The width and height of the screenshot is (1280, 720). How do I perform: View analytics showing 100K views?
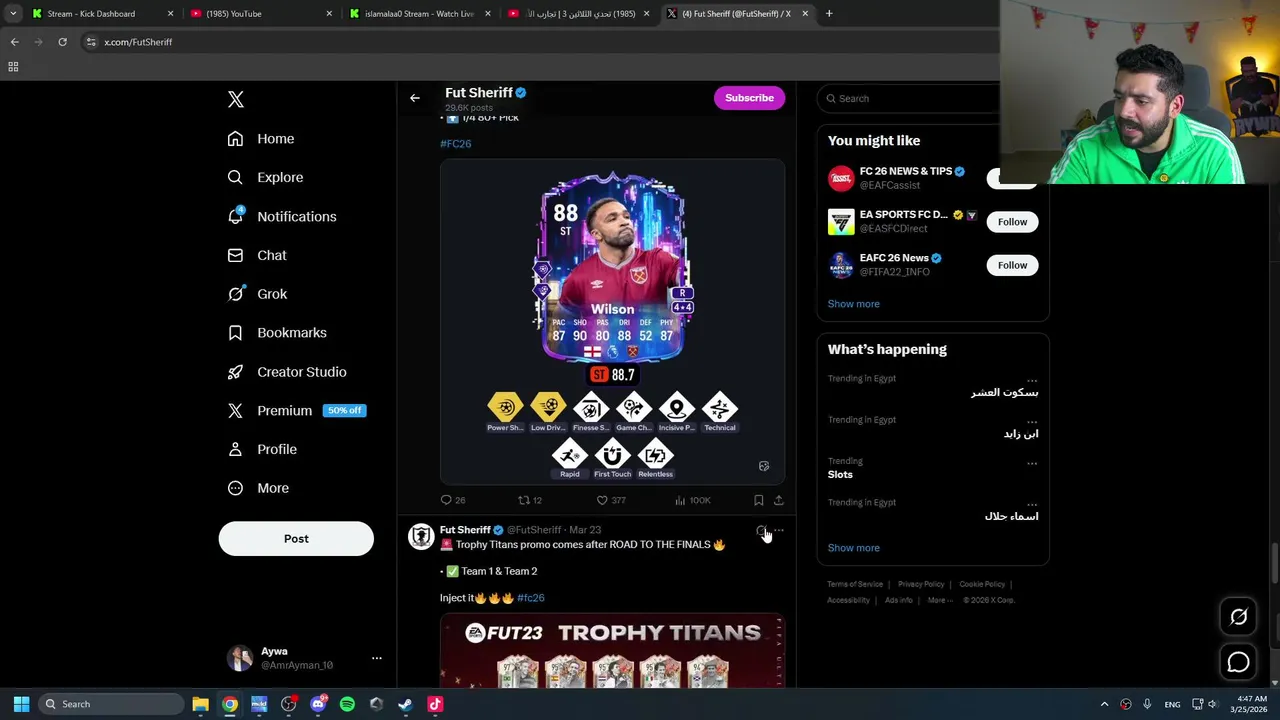692,500
